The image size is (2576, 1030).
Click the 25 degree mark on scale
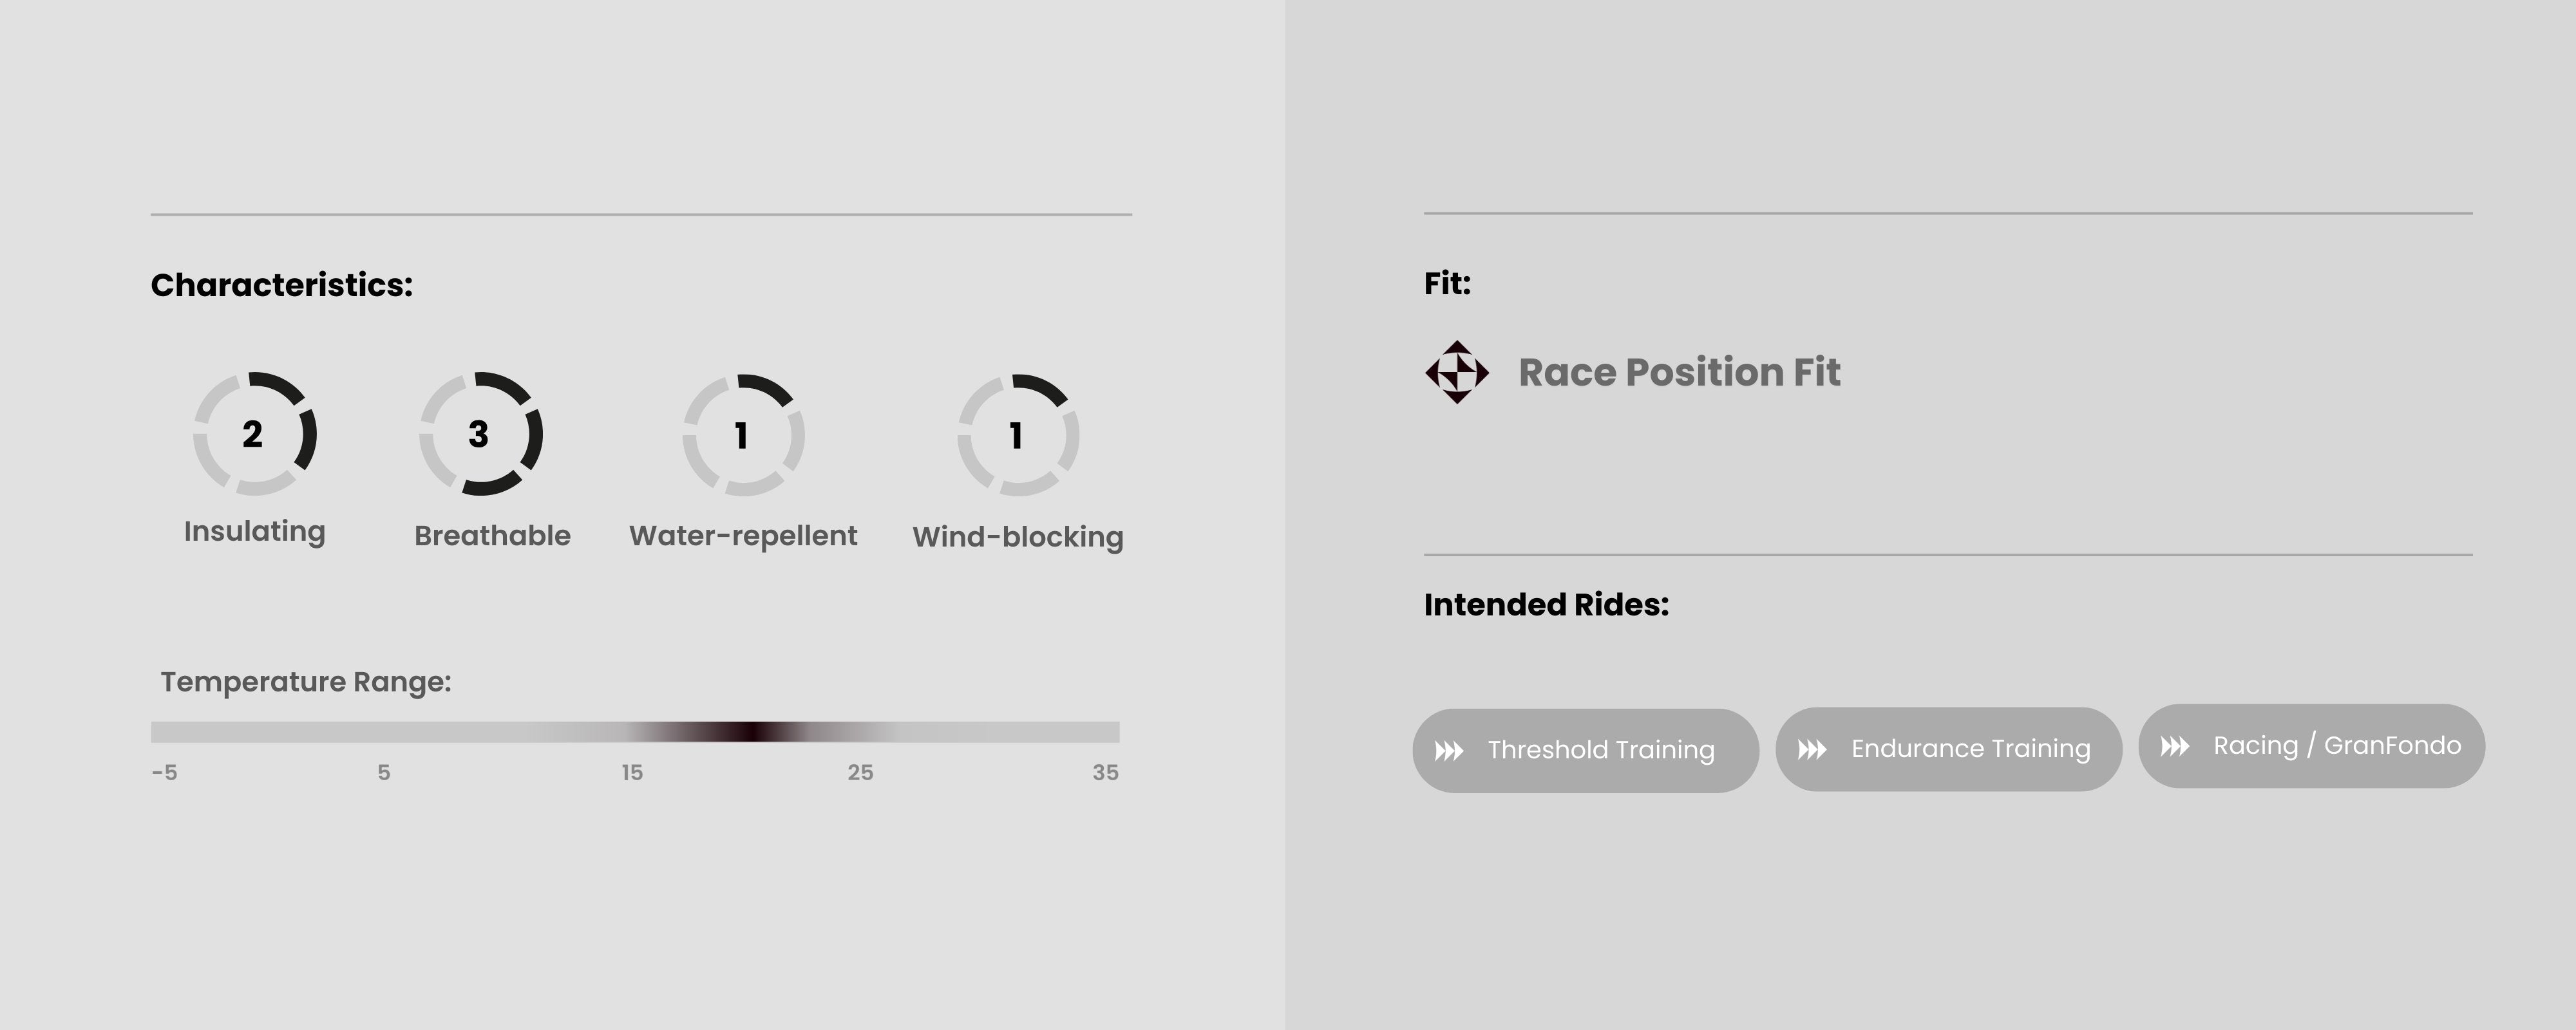point(860,772)
